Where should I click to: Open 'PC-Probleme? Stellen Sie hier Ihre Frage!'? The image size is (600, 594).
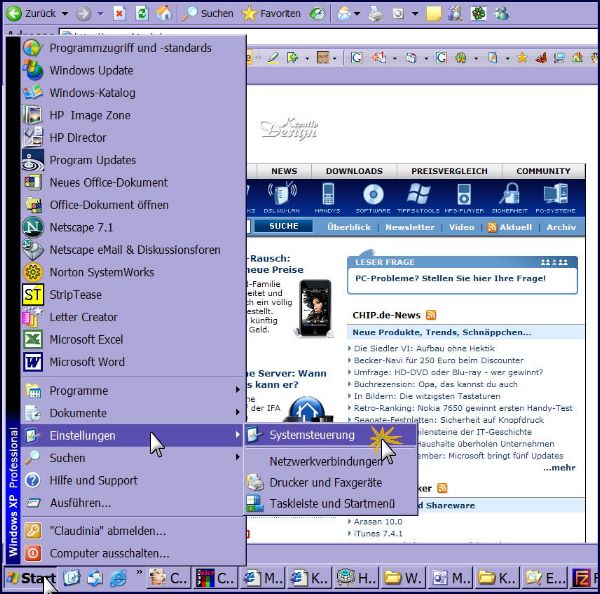pyautogui.click(x=450, y=279)
